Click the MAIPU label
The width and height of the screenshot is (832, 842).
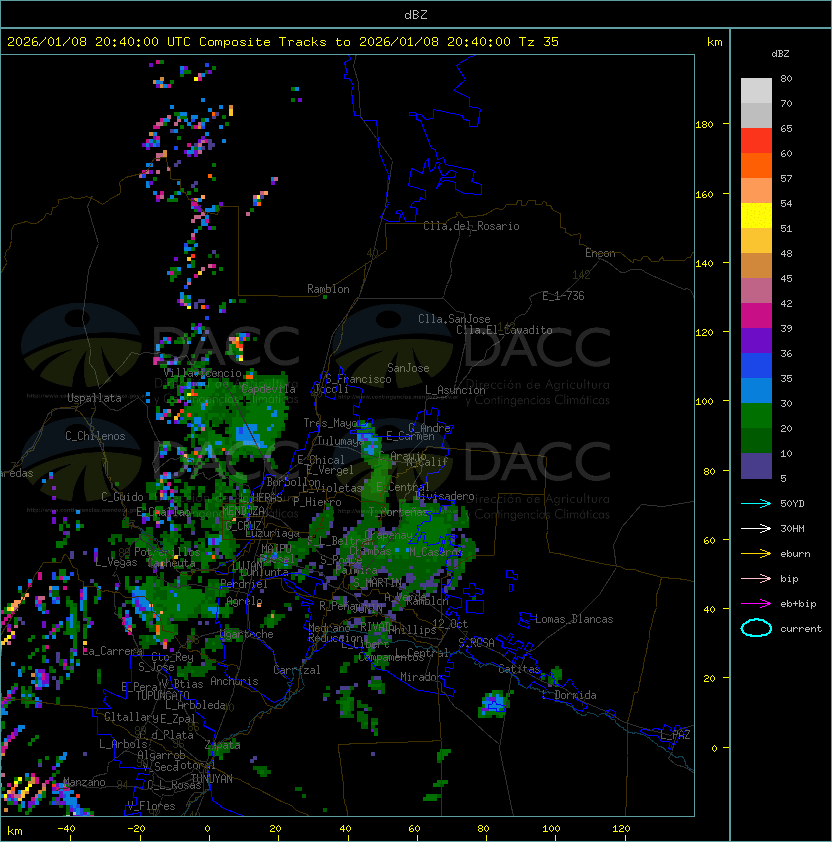click(276, 549)
